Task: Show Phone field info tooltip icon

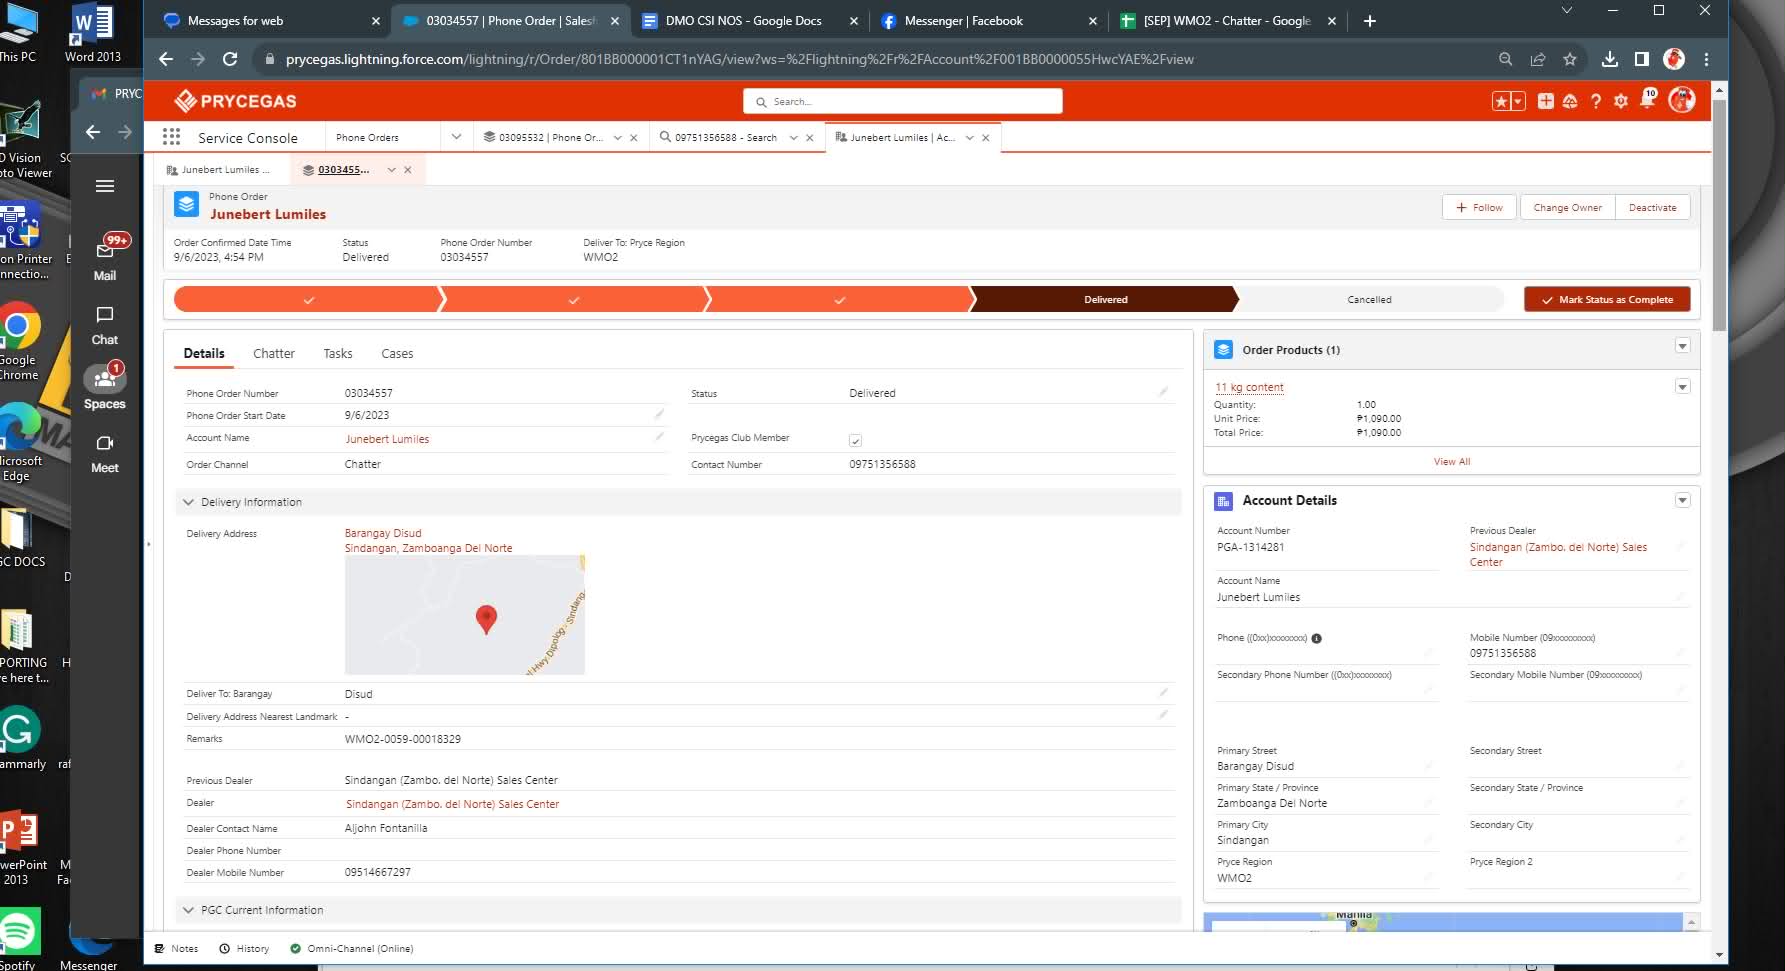Action: pyautogui.click(x=1316, y=638)
